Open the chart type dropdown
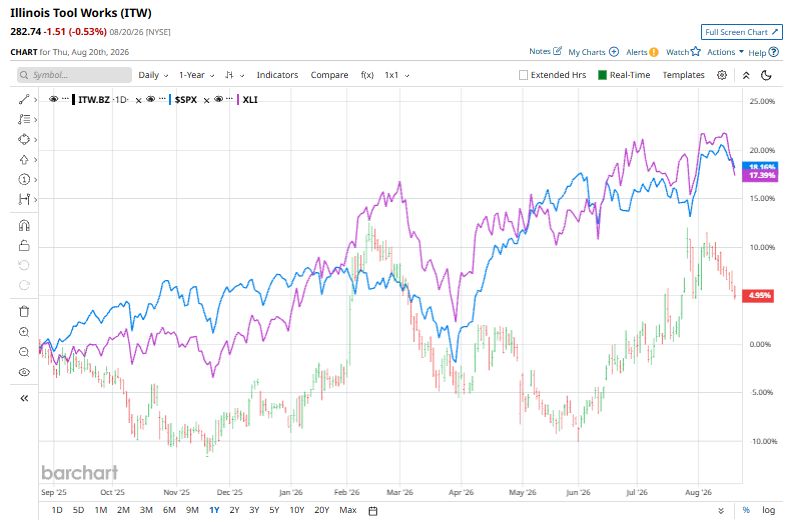This screenshot has width=786, height=522. pos(234,75)
